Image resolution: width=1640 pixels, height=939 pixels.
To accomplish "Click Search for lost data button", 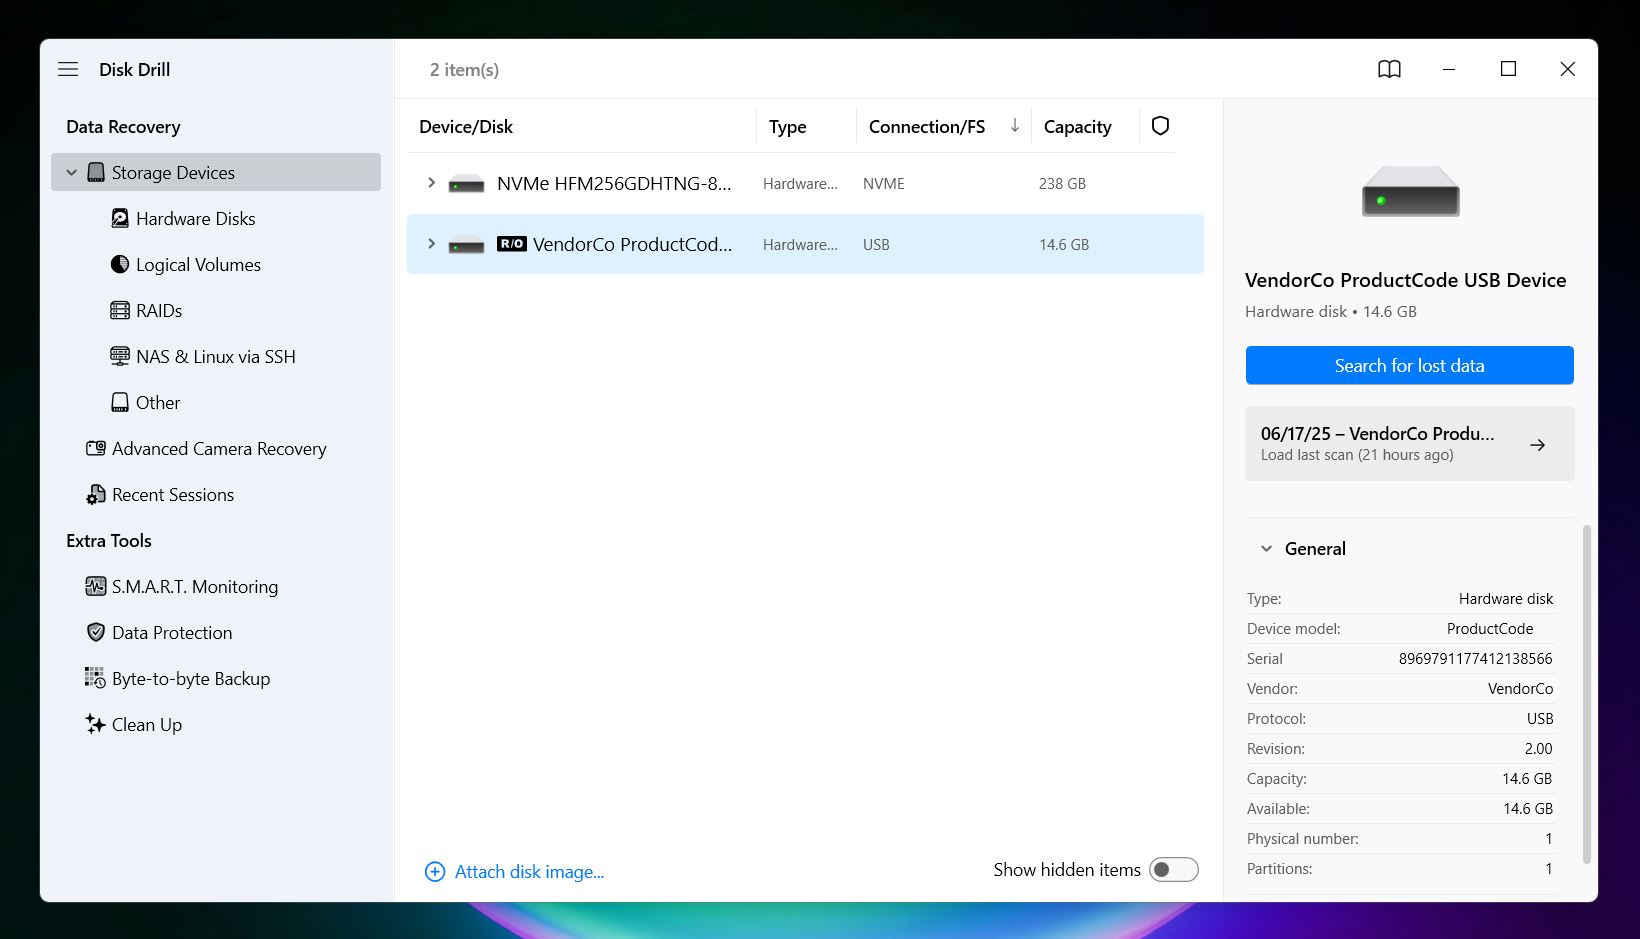I will click(1409, 365).
